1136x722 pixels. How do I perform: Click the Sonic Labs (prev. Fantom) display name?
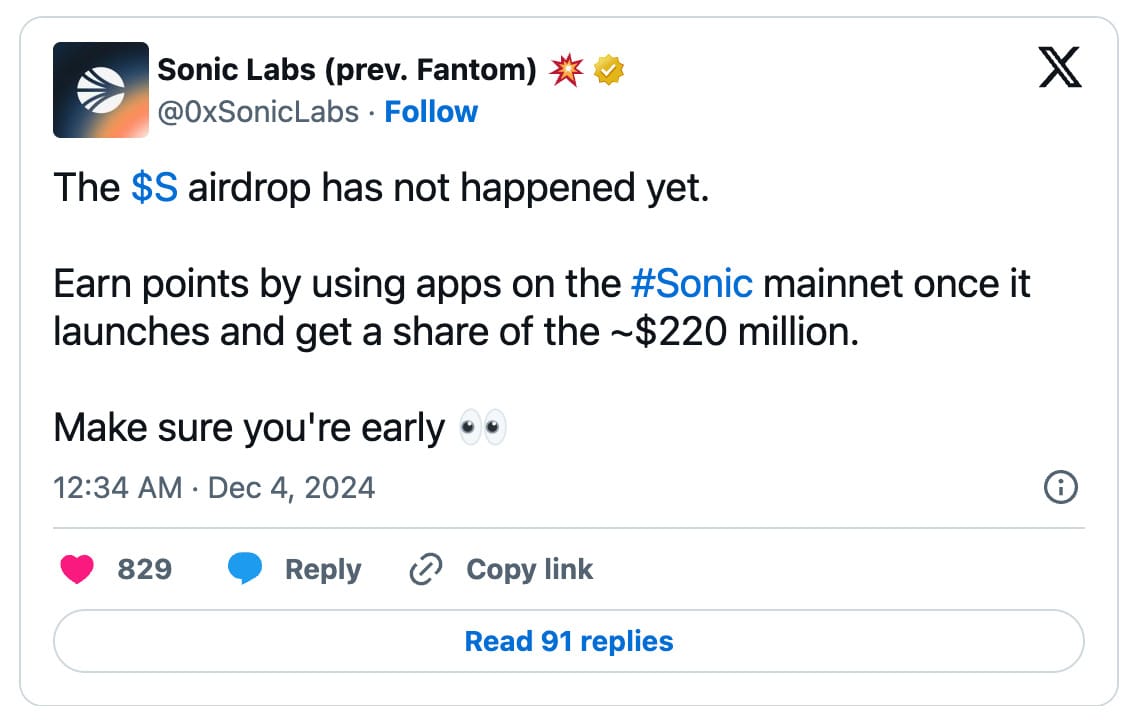[x=347, y=70]
